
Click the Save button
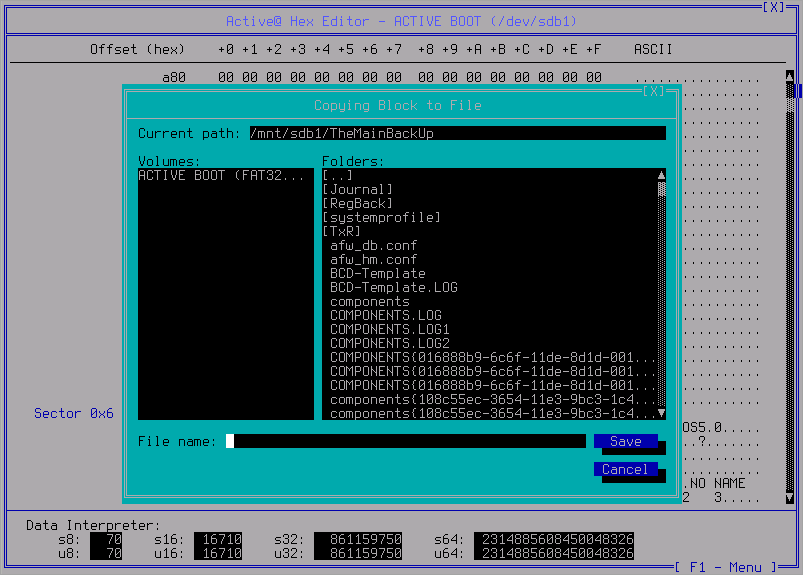pyautogui.click(x=625, y=441)
